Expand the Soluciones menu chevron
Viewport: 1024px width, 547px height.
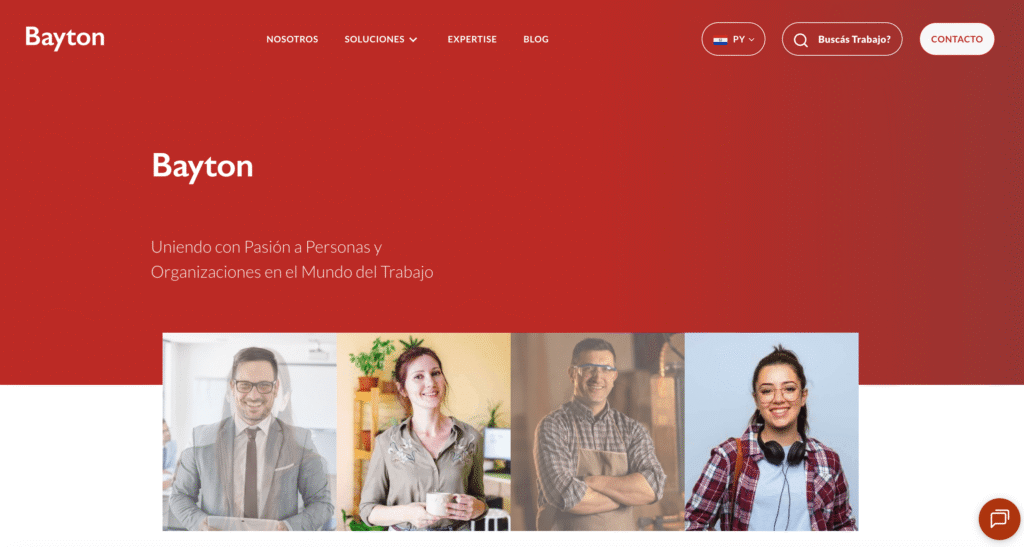tap(413, 40)
